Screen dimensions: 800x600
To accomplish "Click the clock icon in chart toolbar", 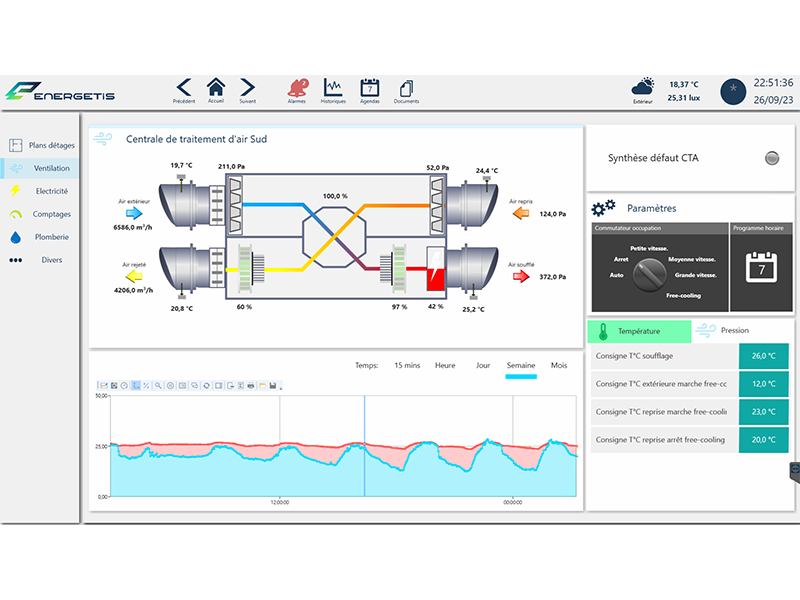I will pos(124,386).
